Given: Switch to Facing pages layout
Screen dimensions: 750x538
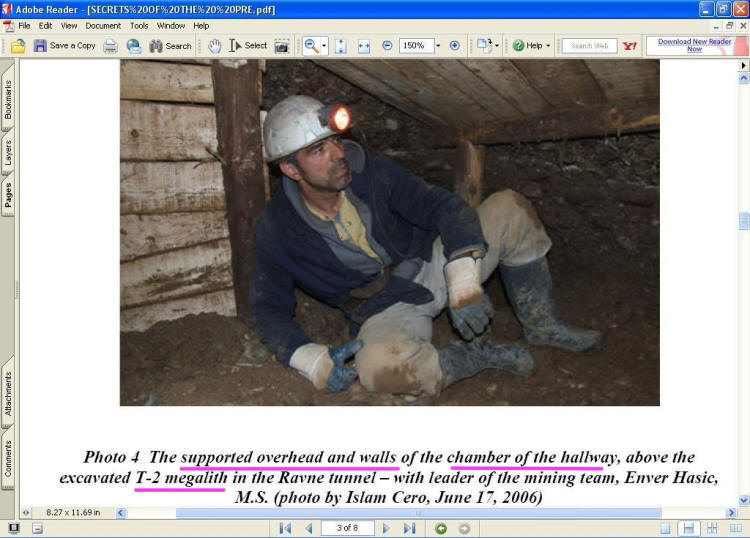Looking at the screenshot, I should click(736, 528).
